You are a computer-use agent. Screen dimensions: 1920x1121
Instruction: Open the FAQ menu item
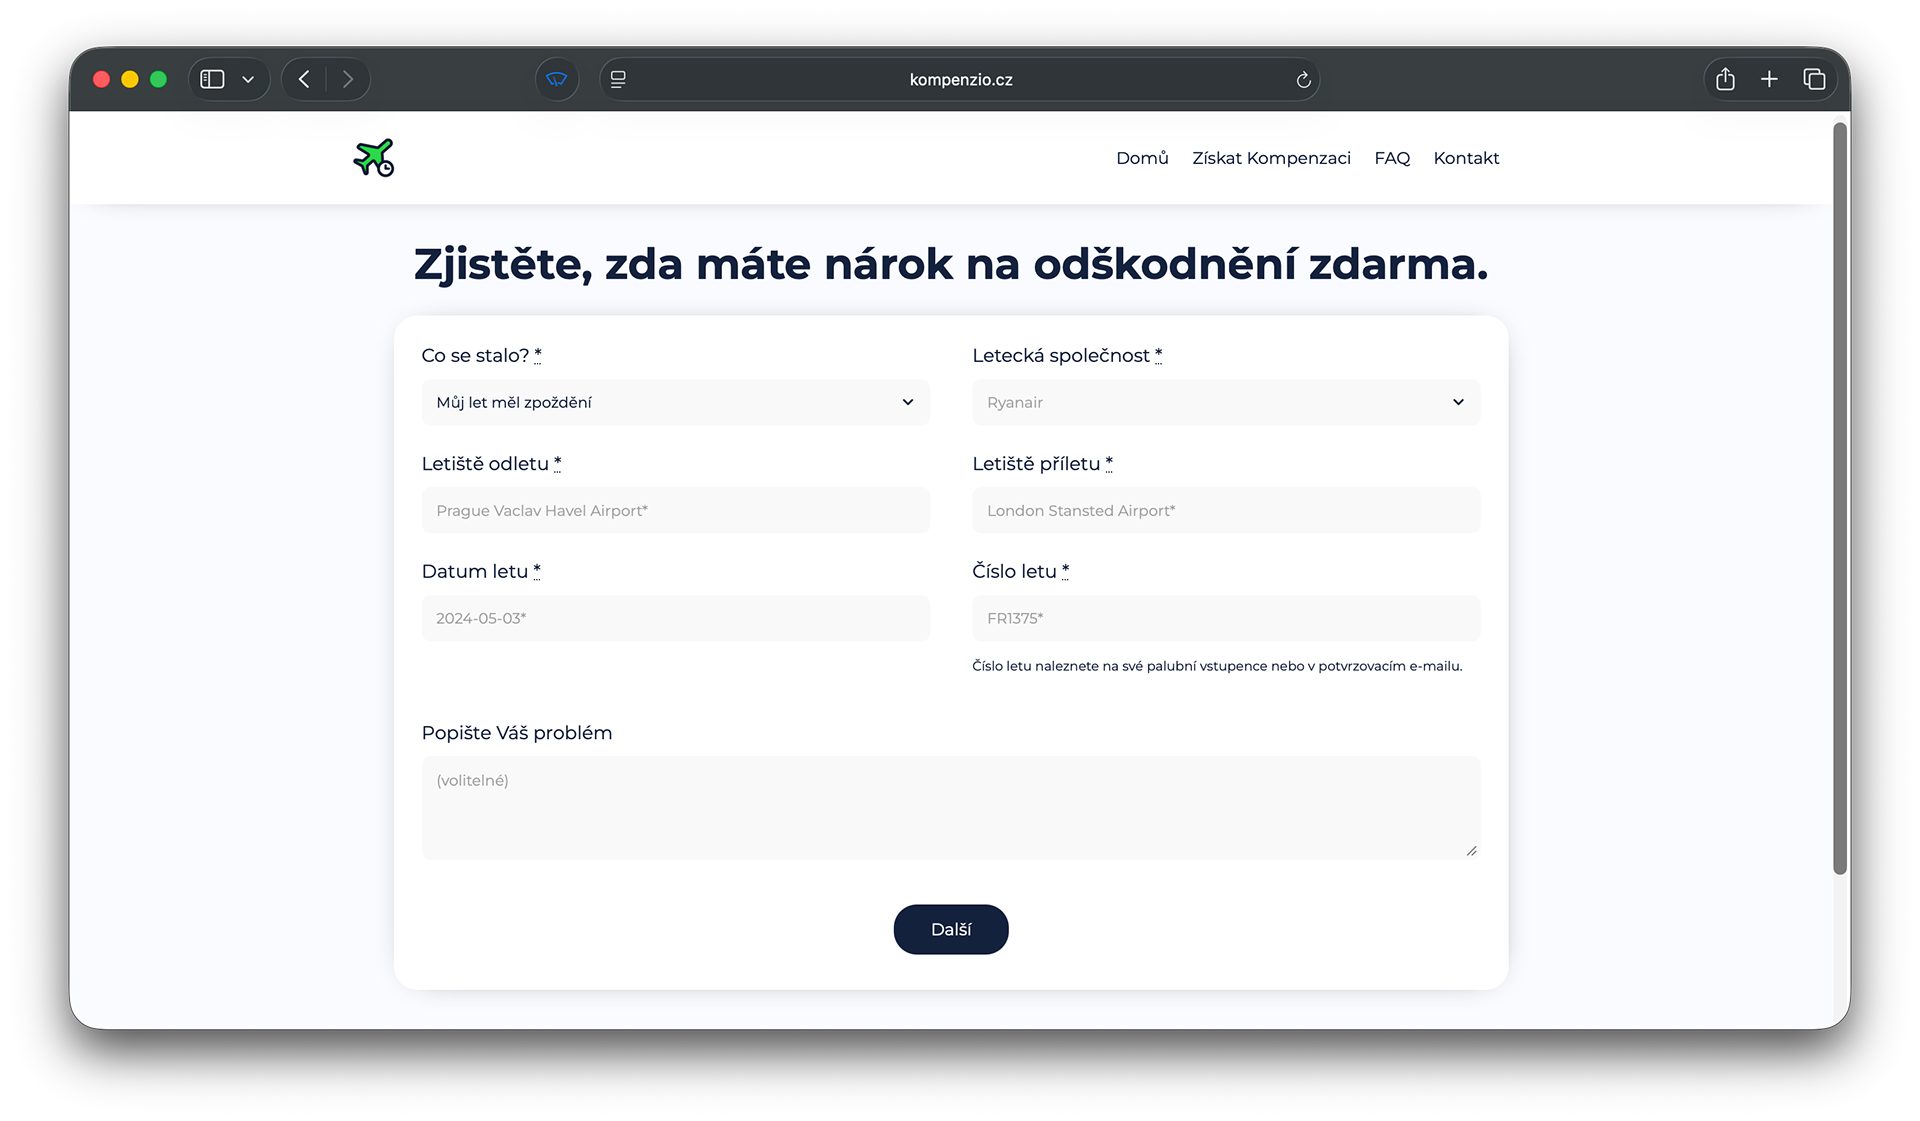(x=1391, y=158)
